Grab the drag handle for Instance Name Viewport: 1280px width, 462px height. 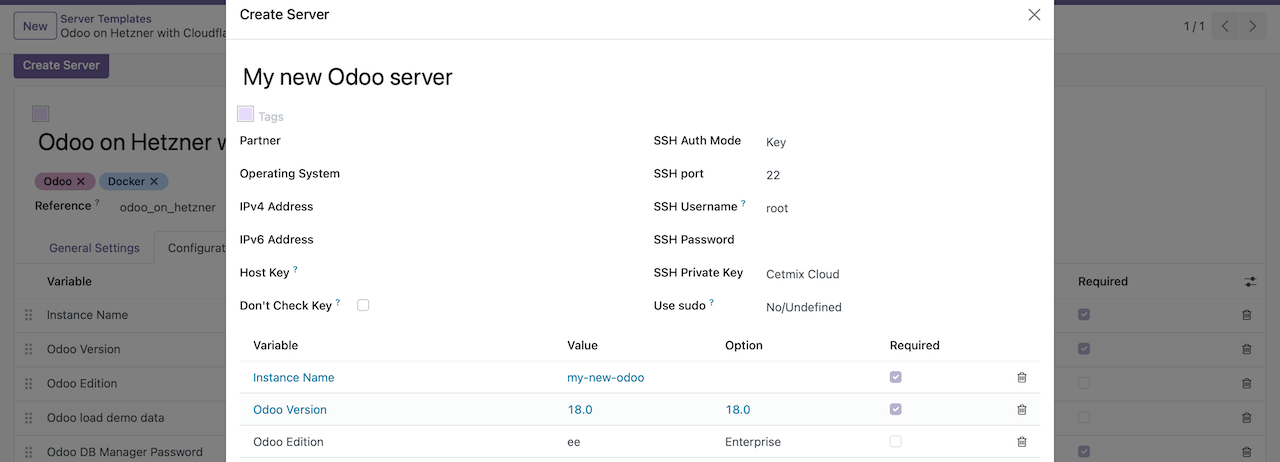coord(28,315)
